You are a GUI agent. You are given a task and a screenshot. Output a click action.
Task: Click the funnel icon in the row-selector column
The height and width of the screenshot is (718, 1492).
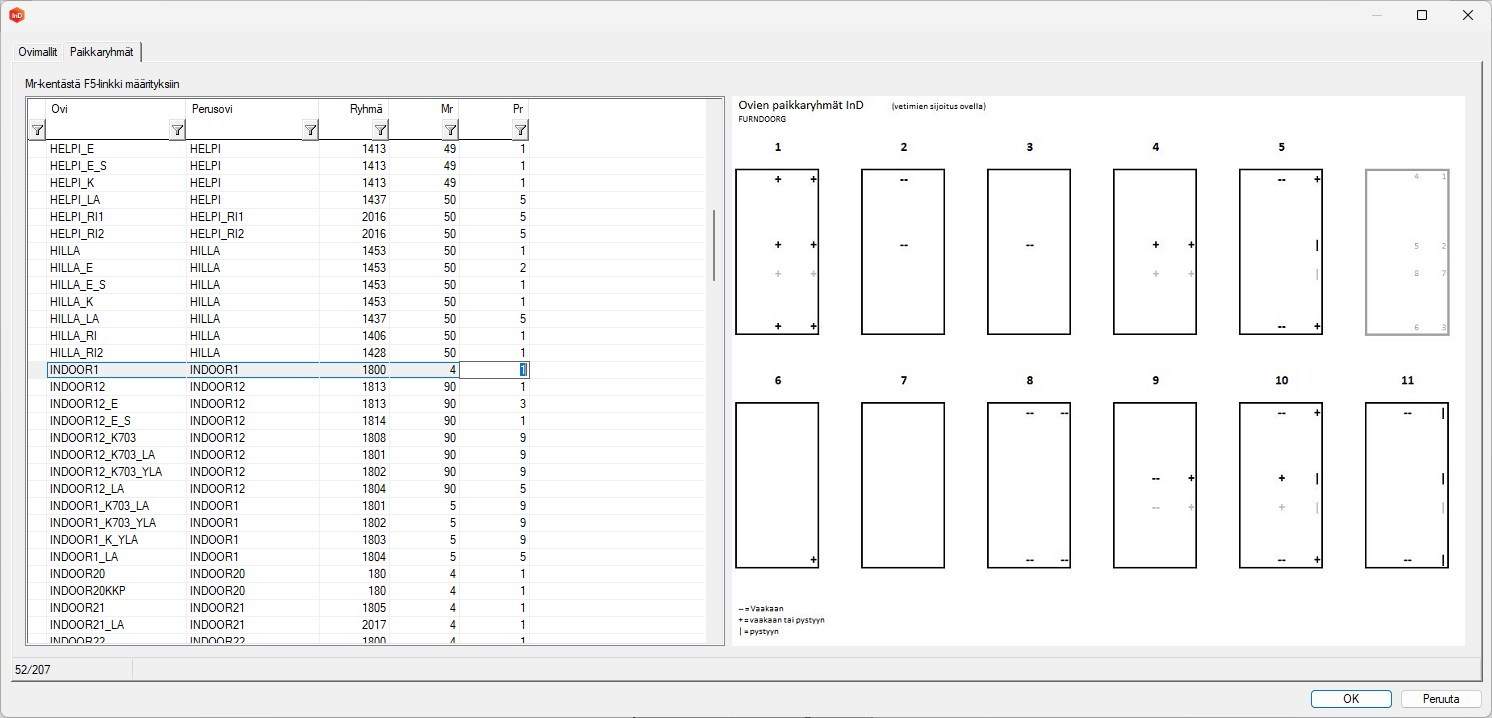pos(37,130)
